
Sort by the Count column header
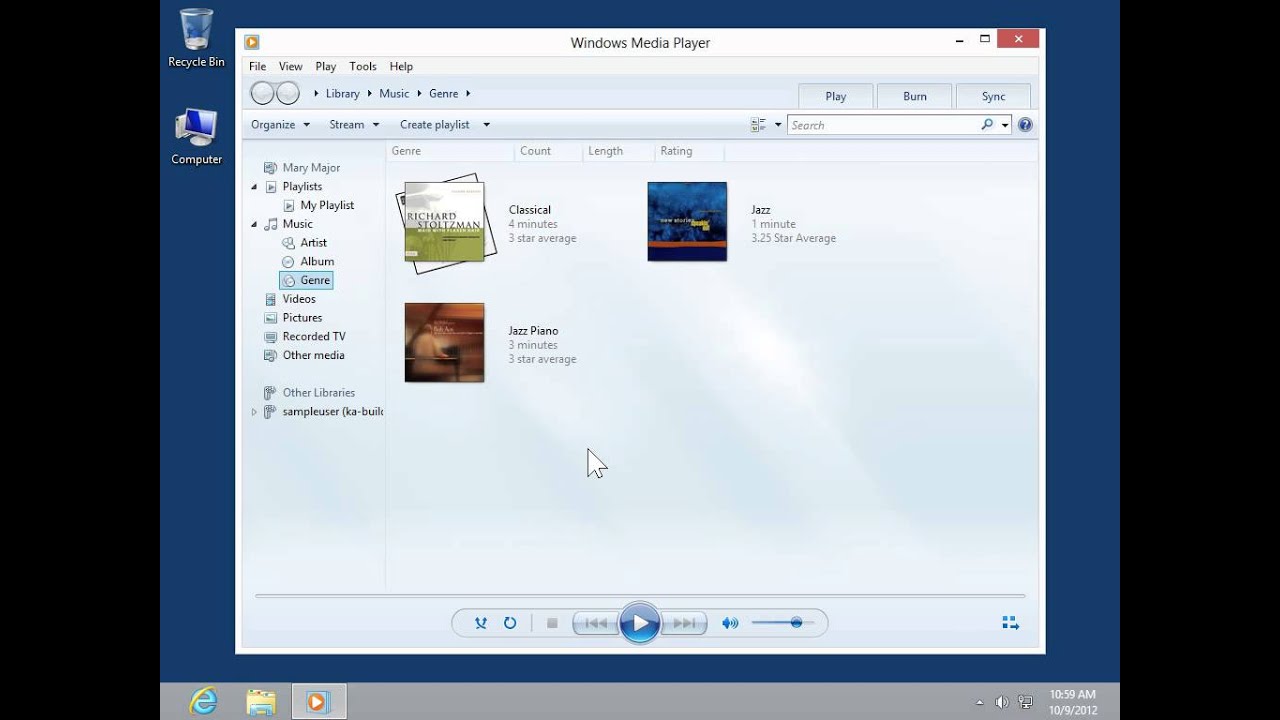pyautogui.click(x=548, y=151)
